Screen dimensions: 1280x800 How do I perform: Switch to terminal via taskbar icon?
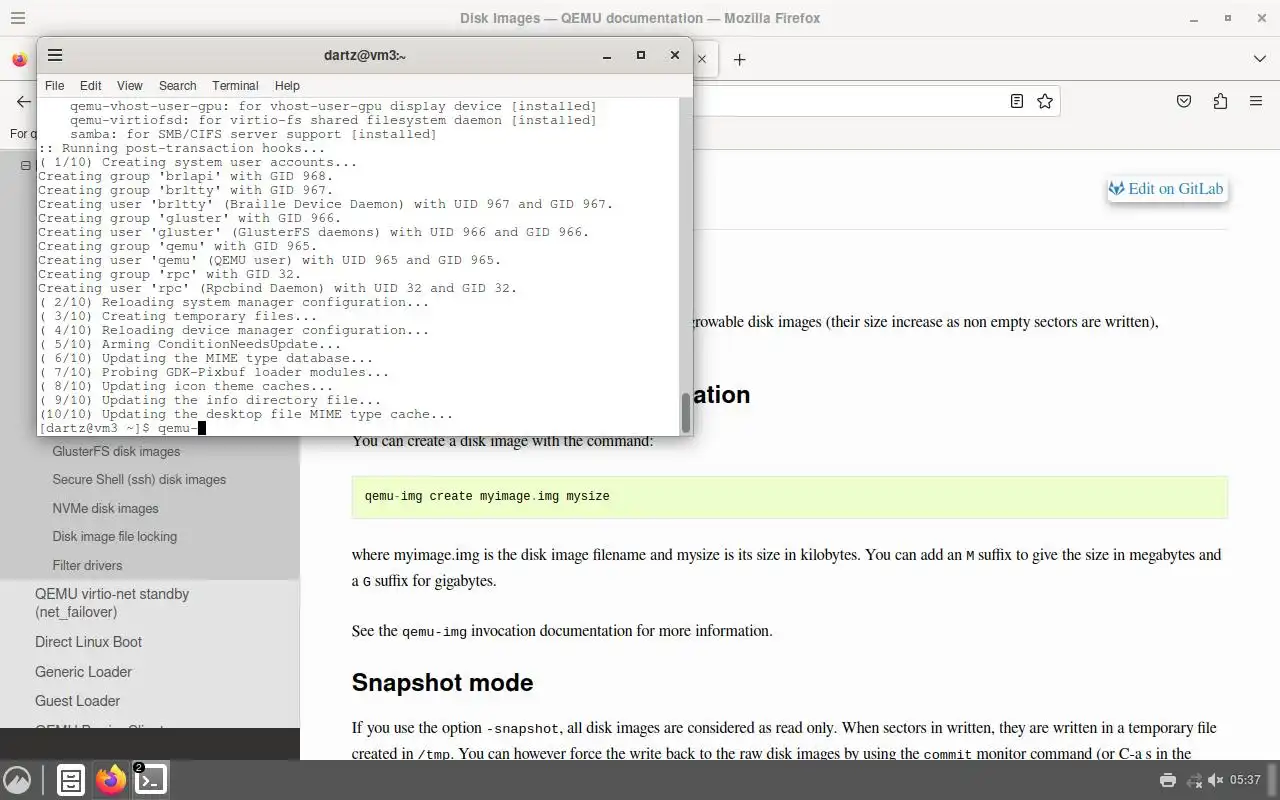(150, 780)
